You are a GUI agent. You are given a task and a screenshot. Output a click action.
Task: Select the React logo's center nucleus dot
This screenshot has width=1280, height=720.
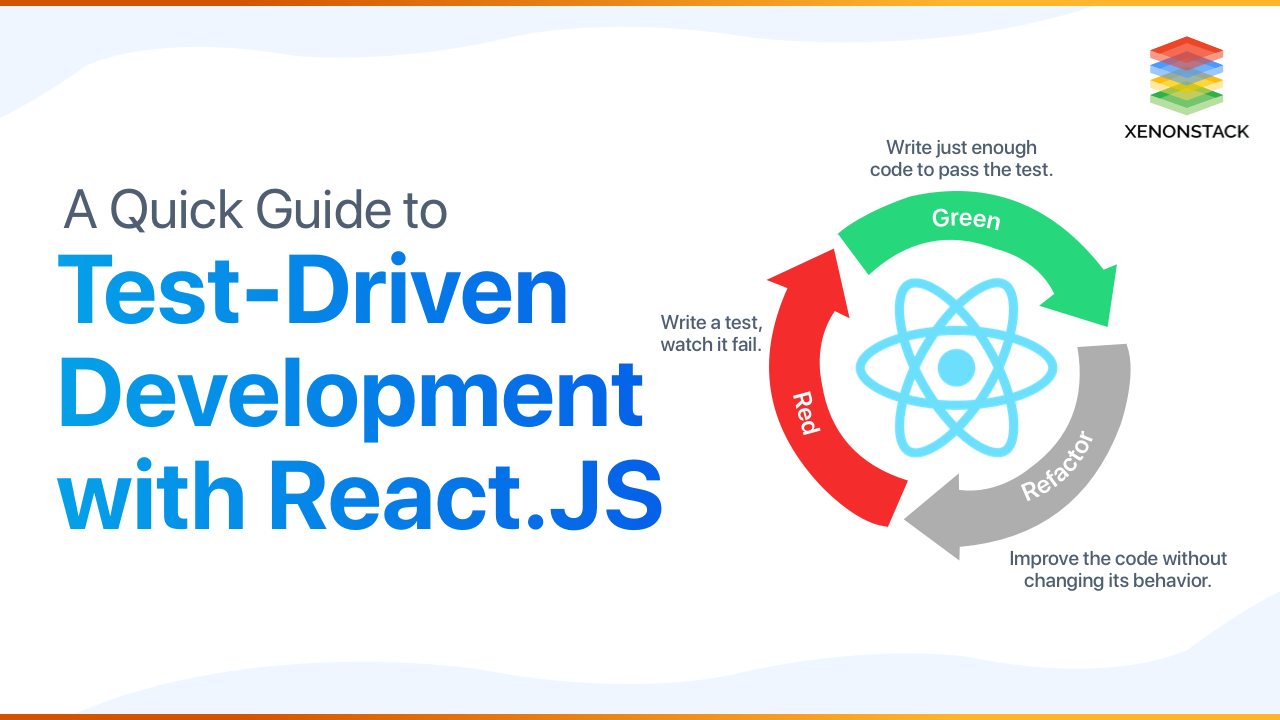coord(959,365)
